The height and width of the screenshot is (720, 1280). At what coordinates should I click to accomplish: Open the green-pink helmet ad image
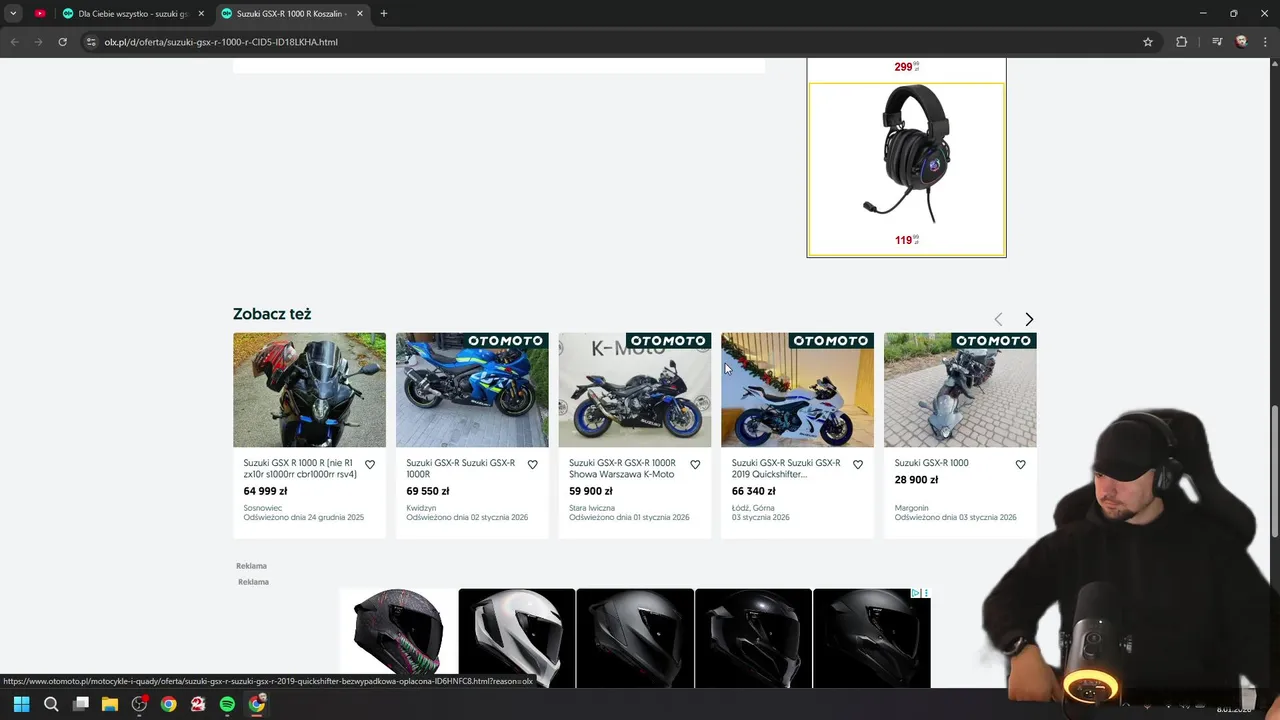pyautogui.click(x=398, y=638)
